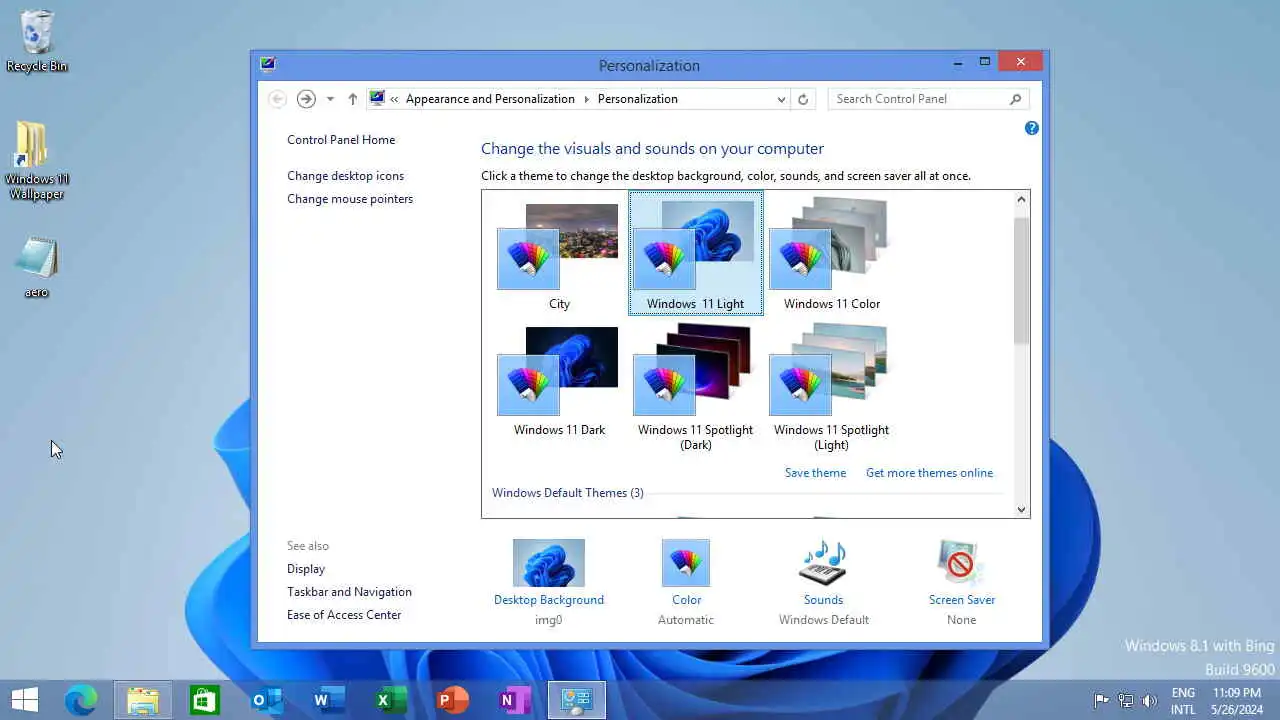1280x720 pixels.
Task: Click the volume speaker tray icon
Action: click(1150, 700)
